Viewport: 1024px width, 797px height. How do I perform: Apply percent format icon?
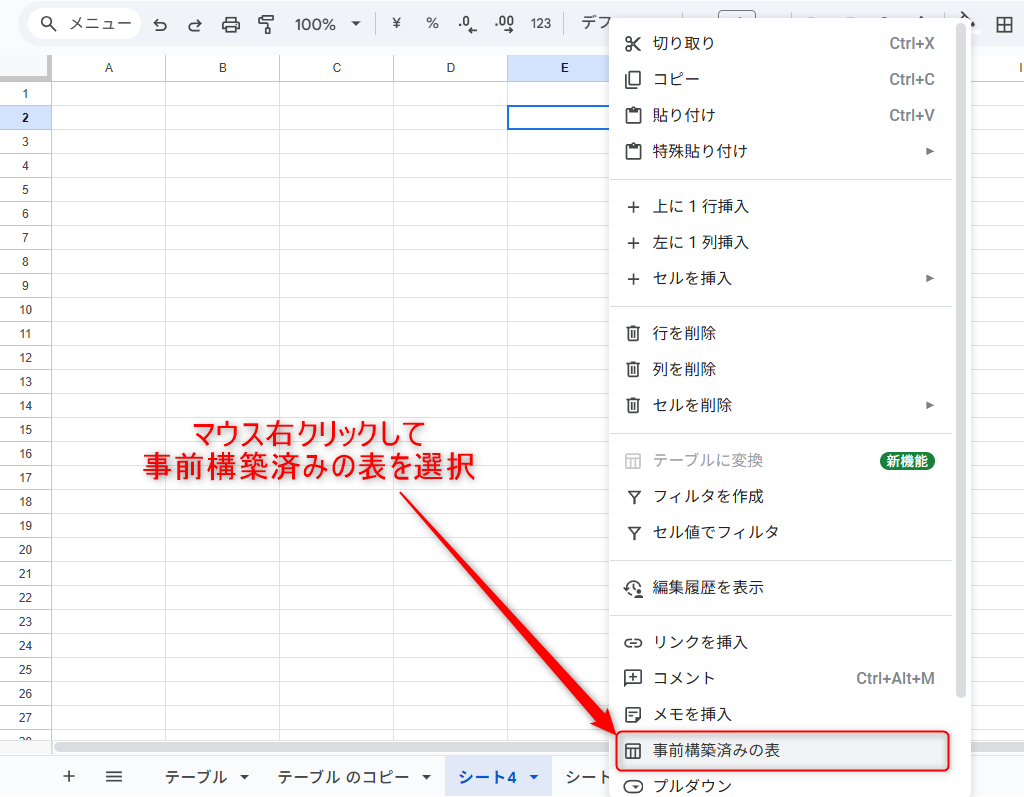click(432, 23)
